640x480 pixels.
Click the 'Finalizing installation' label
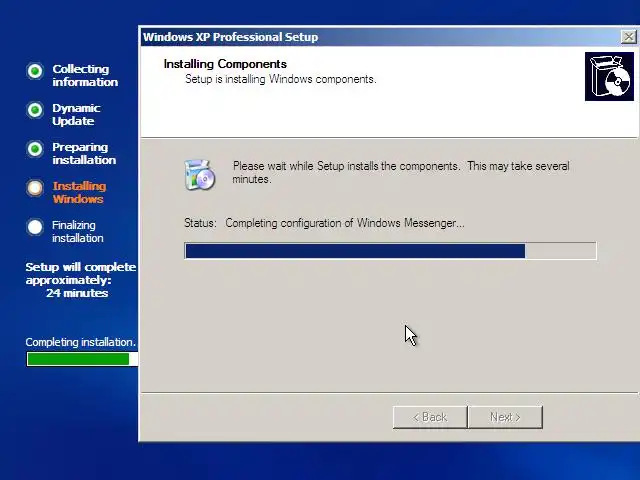[x=78, y=231]
